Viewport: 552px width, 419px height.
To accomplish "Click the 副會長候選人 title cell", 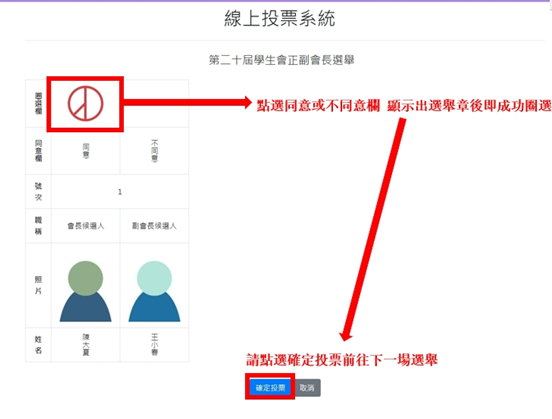I will coord(154,226).
